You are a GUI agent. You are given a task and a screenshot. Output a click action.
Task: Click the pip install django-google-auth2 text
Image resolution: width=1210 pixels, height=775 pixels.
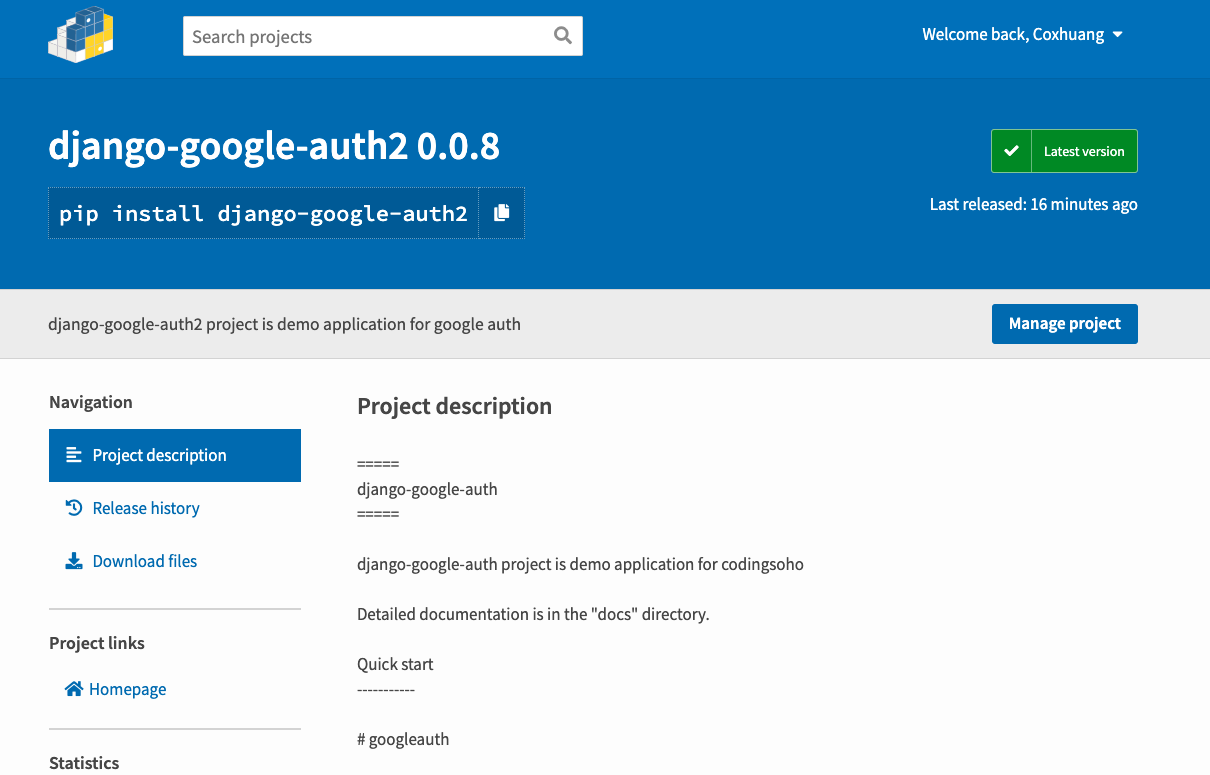[263, 213]
